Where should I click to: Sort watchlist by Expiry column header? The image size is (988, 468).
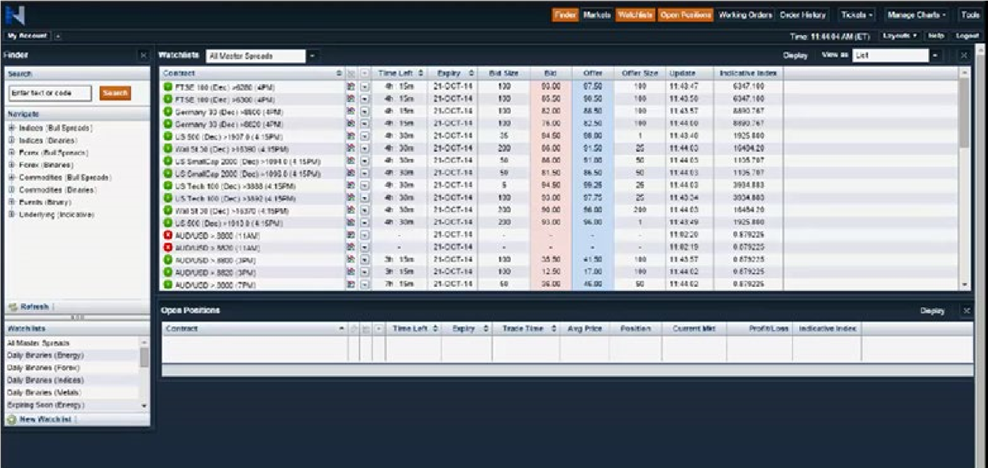point(452,73)
